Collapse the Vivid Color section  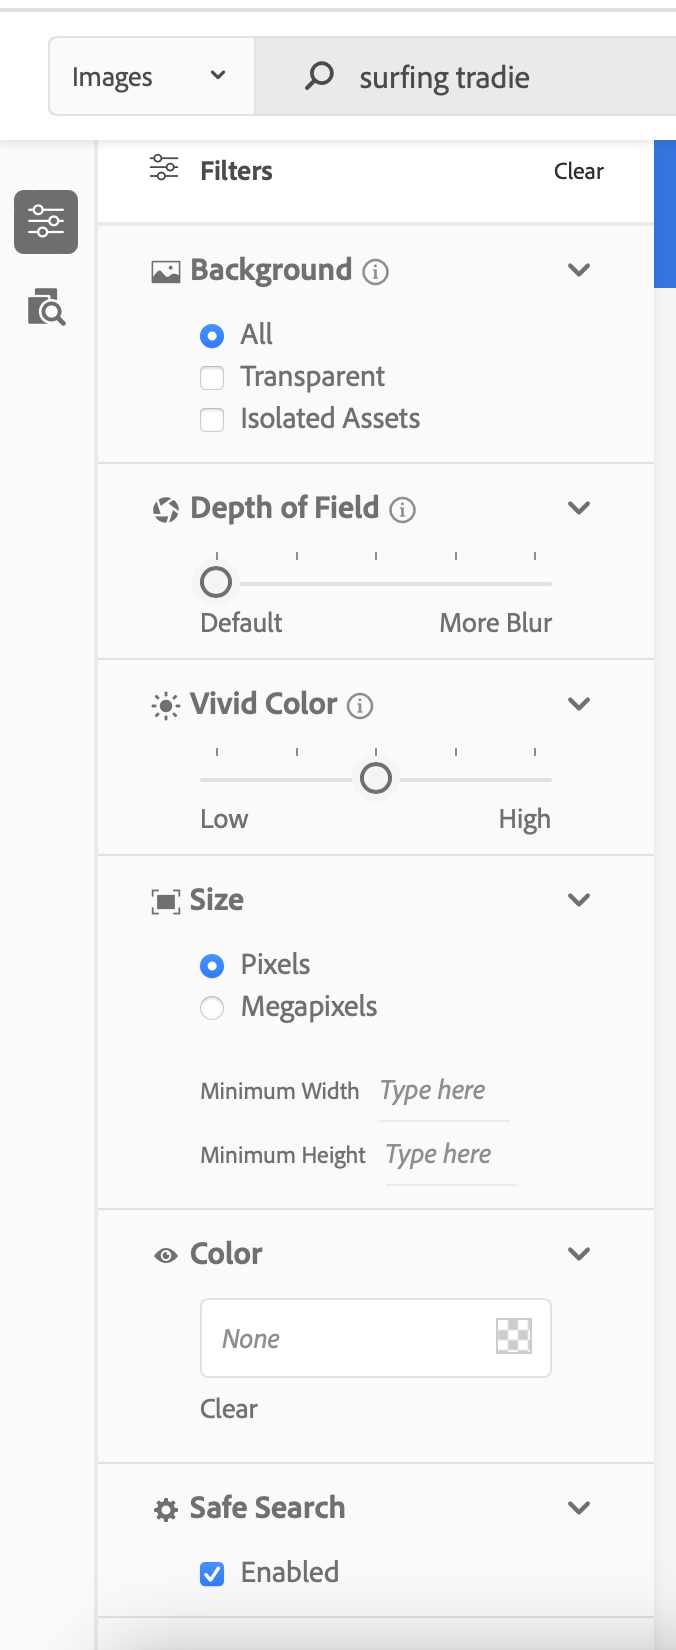coord(578,703)
